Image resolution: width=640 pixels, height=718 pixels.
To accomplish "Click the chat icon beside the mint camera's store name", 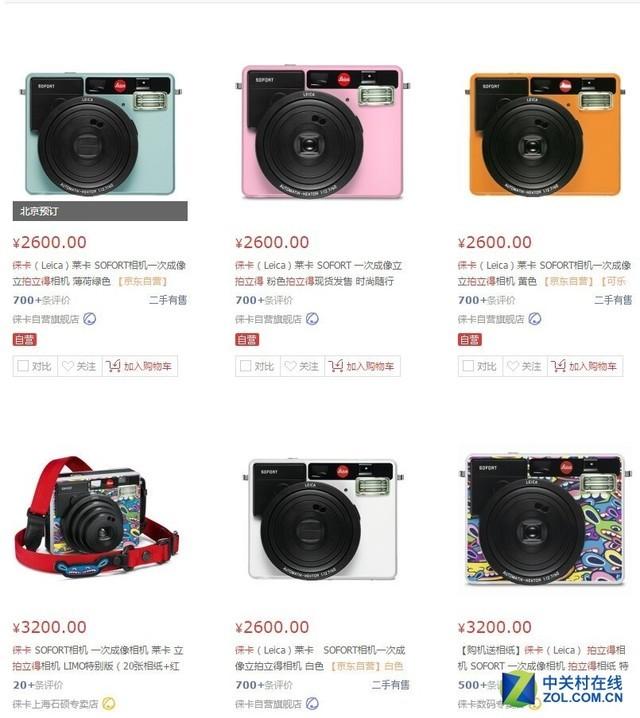I will tap(90, 319).
